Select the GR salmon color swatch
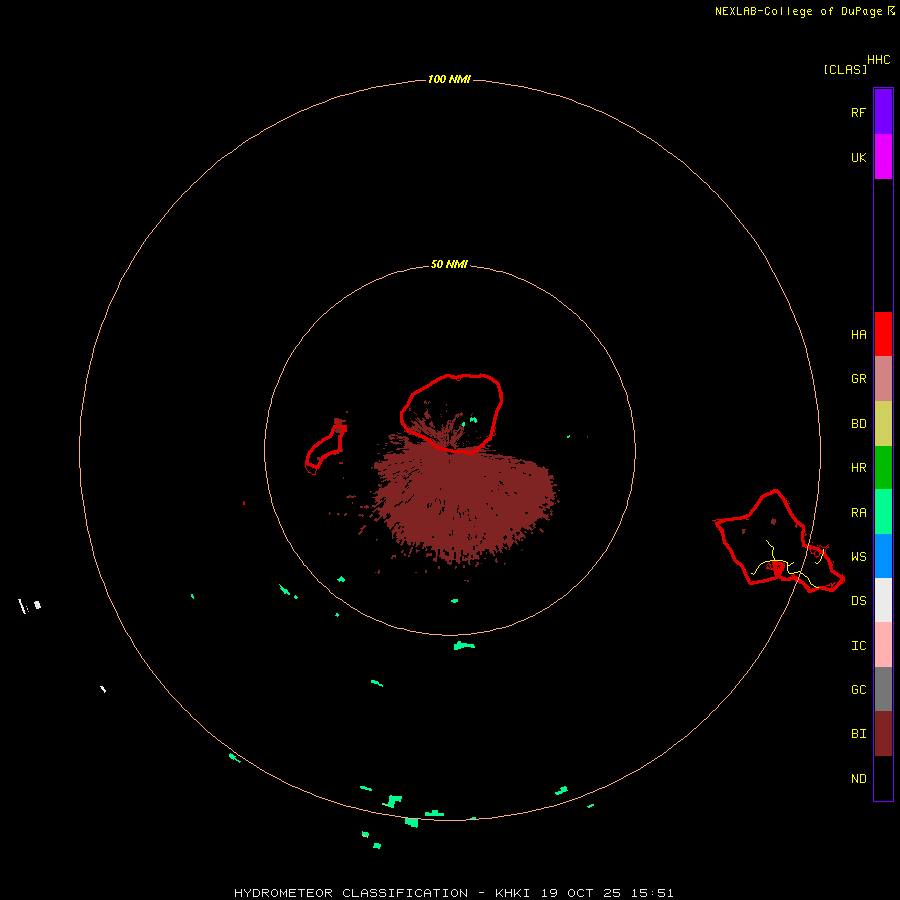The height and width of the screenshot is (900, 900). pyautogui.click(x=883, y=379)
